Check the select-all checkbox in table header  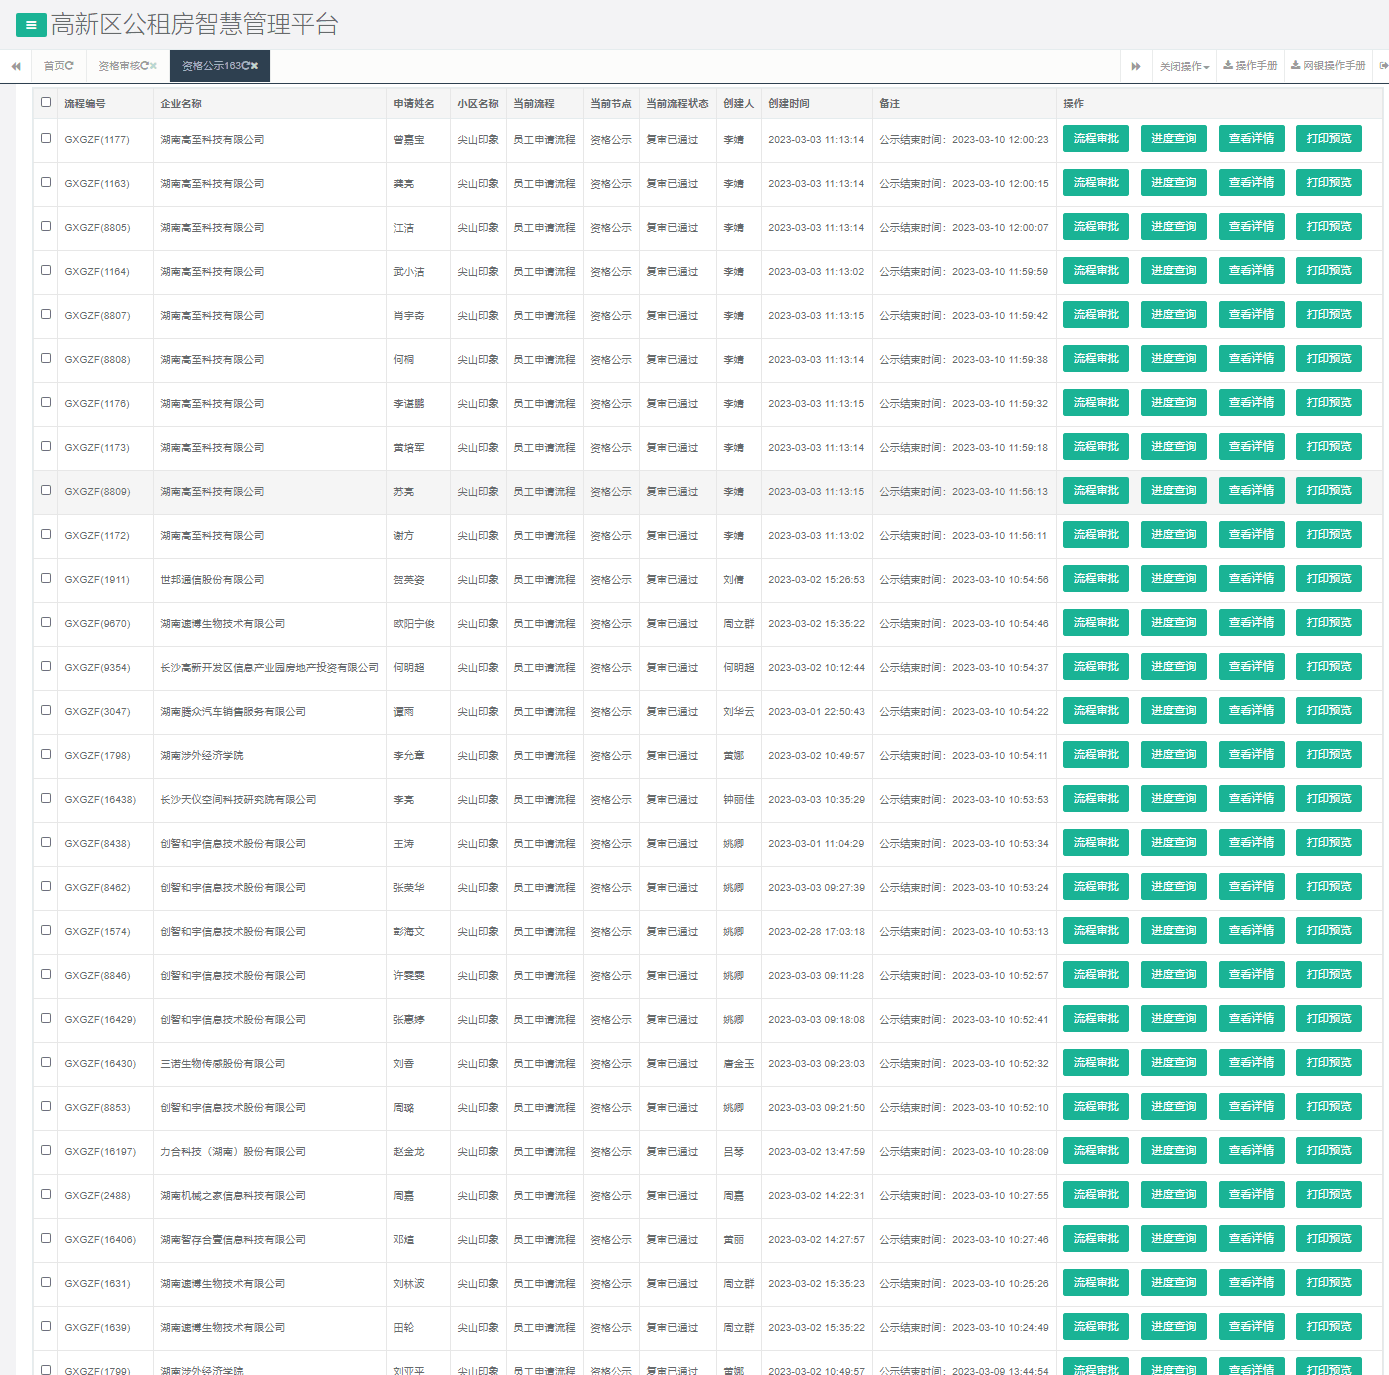coord(46,102)
